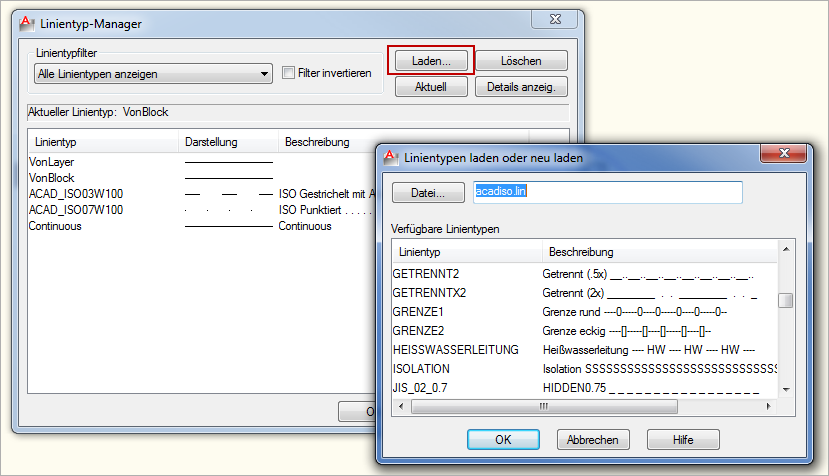This screenshot has height=476, width=829.
Task: Click the Laden... button
Action: [429, 61]
